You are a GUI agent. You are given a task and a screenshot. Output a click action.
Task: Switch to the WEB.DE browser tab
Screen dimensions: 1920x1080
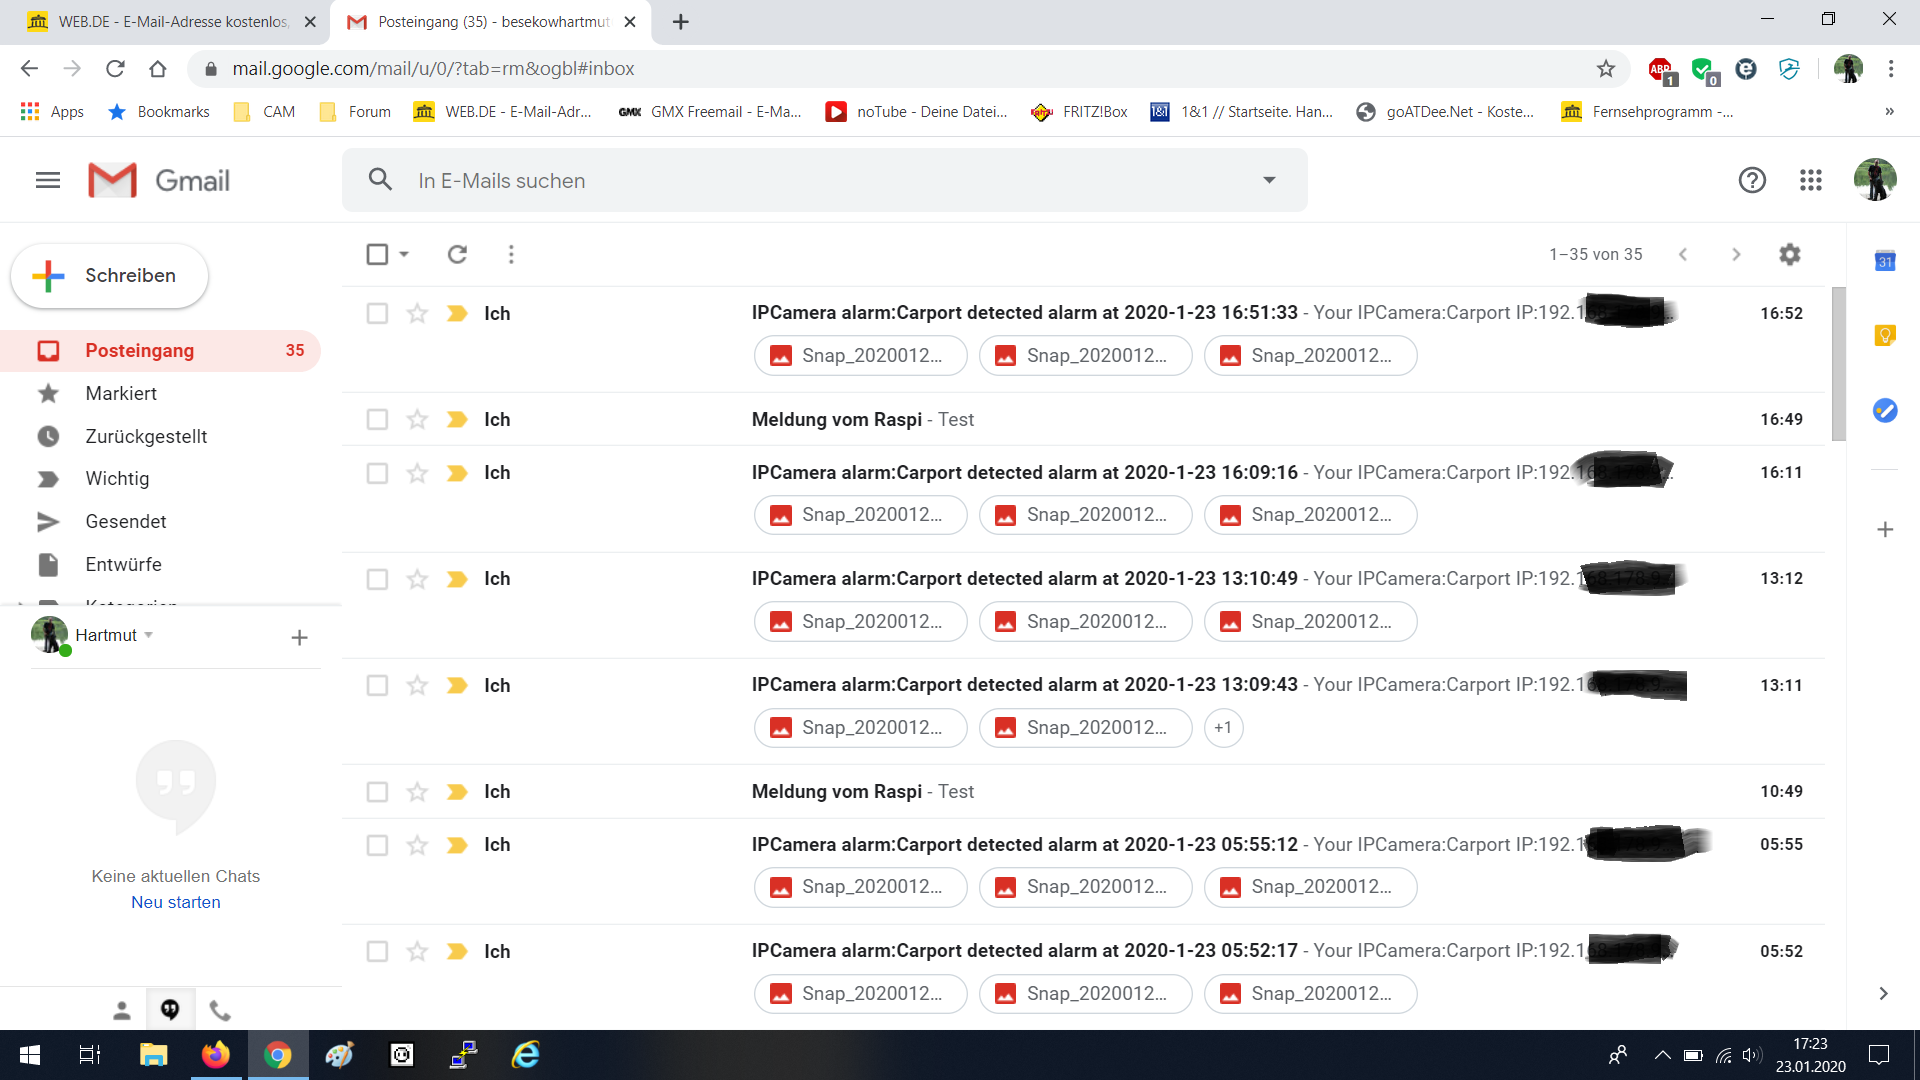tap(172, 22)
